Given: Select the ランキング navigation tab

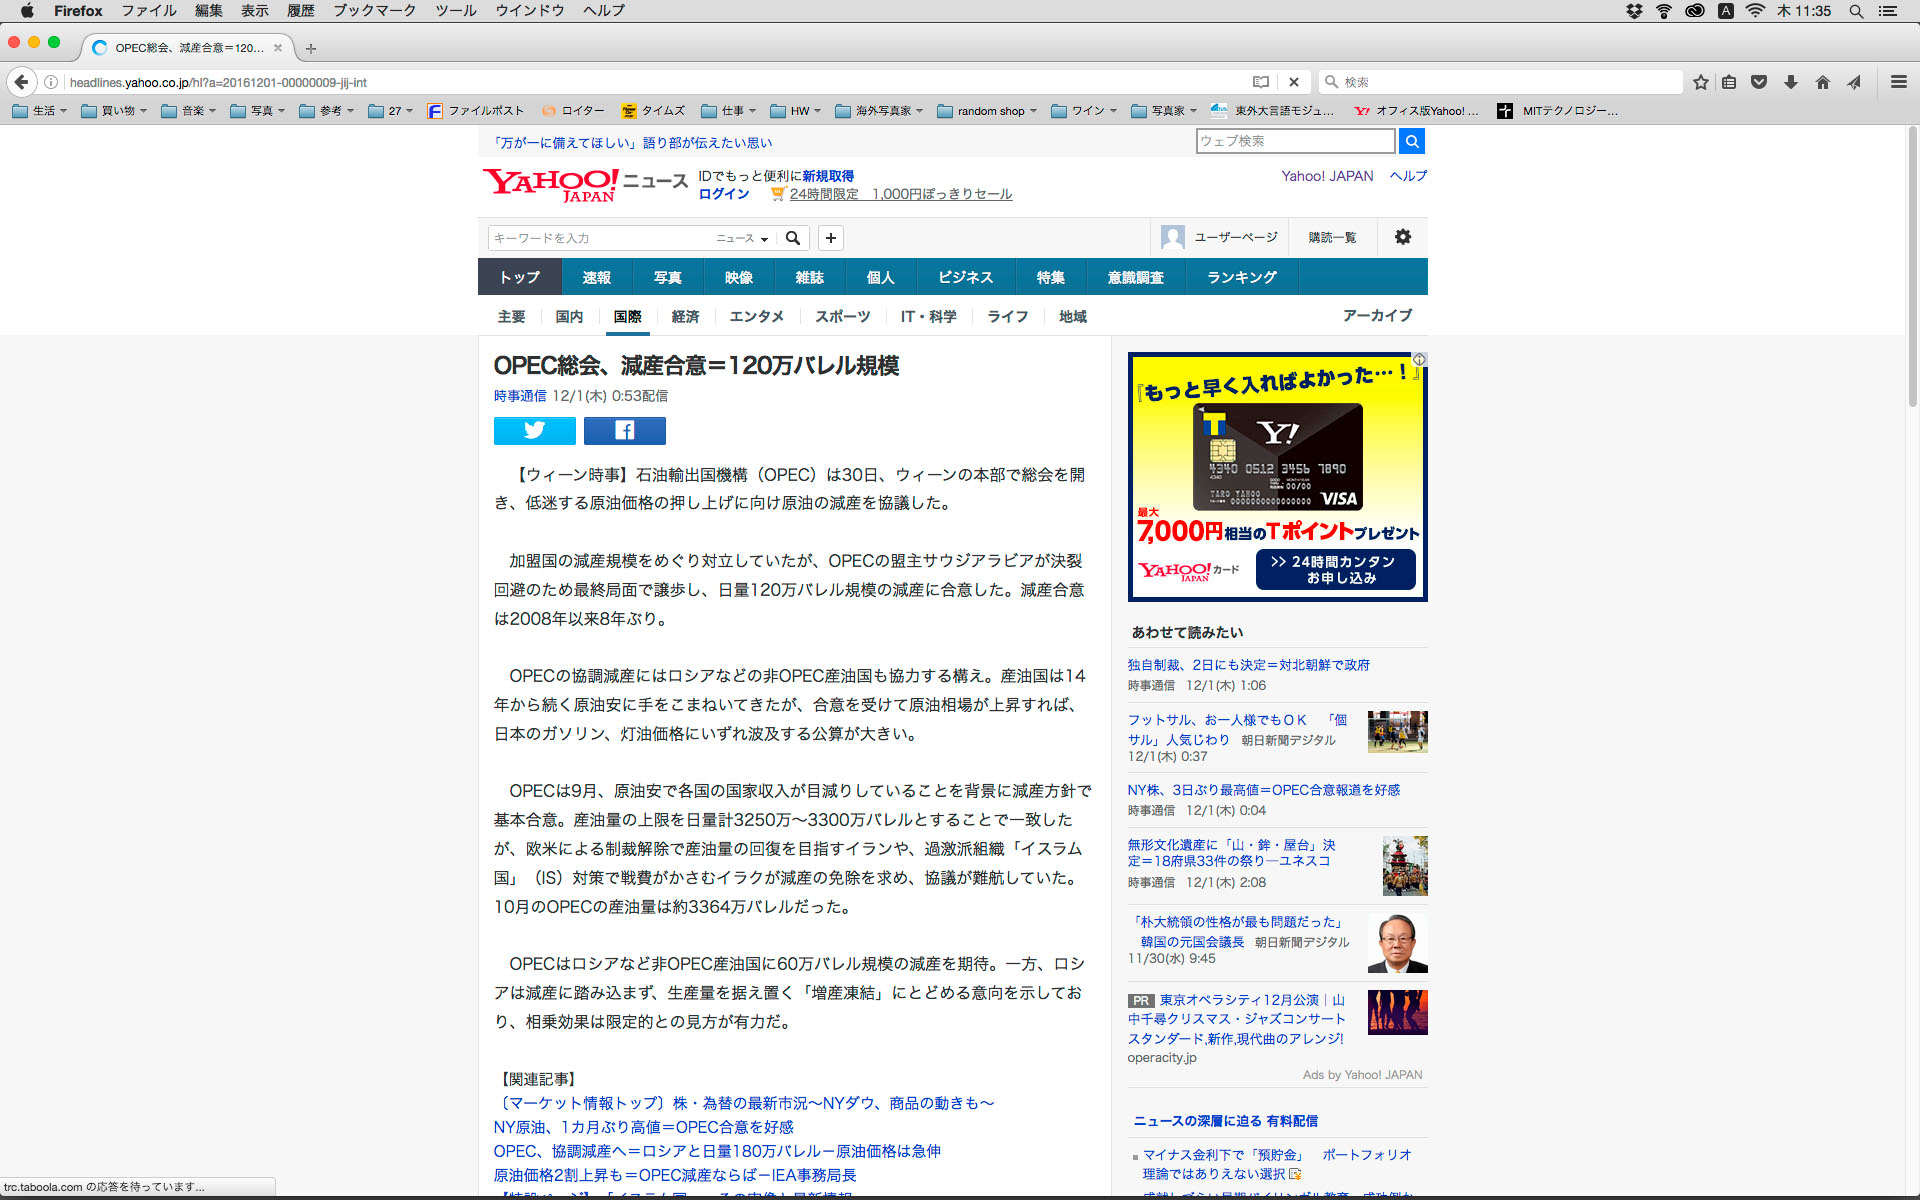Looking at the screenshot, I should [x=1241, y=277].
